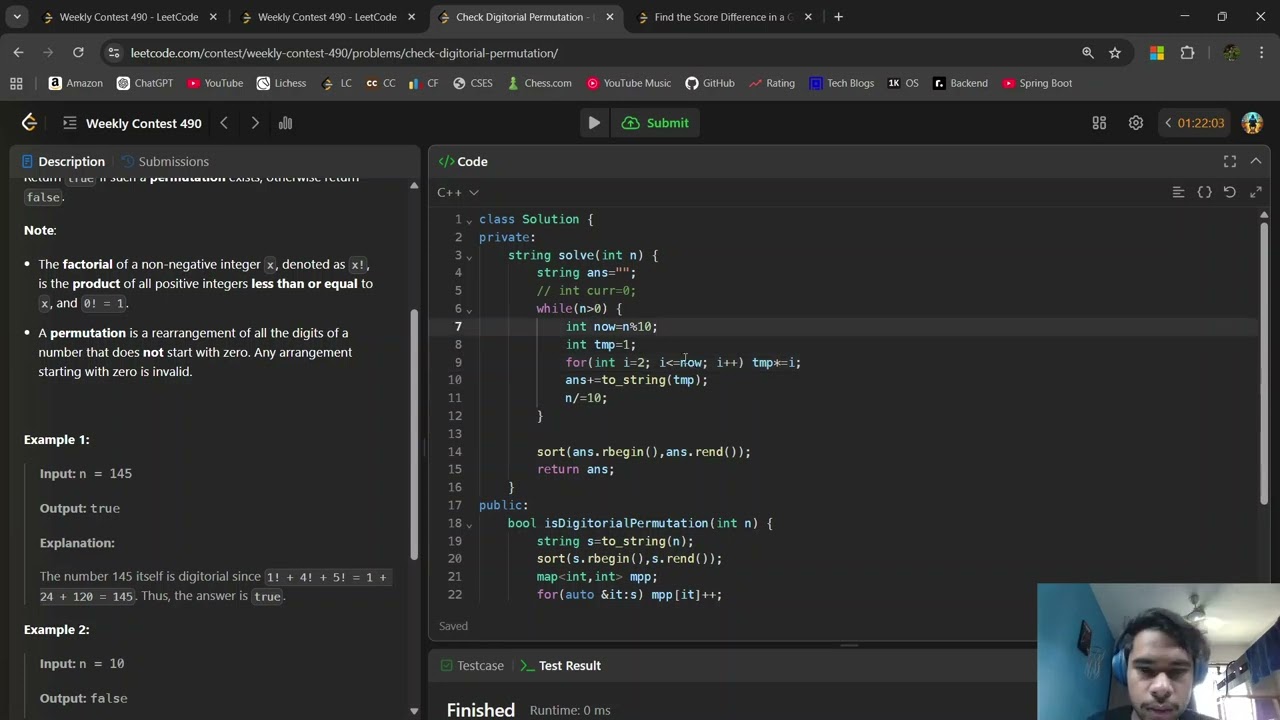This screenshot has height=720, width=1280.
Task: Click the description panel scroll up arrow
Action: point(414,185)
